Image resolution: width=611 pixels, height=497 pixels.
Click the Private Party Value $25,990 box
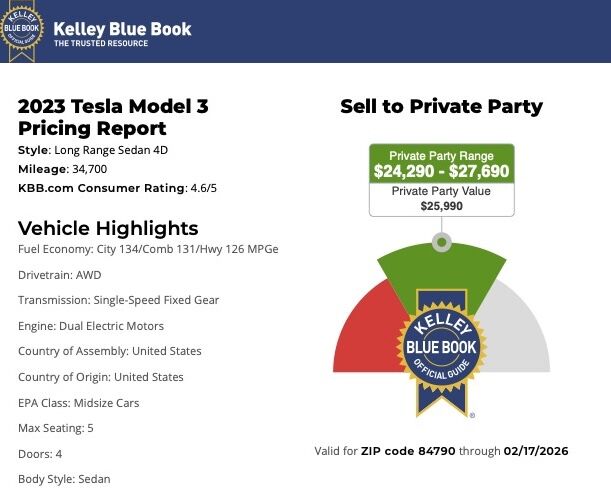coord(441,199)
